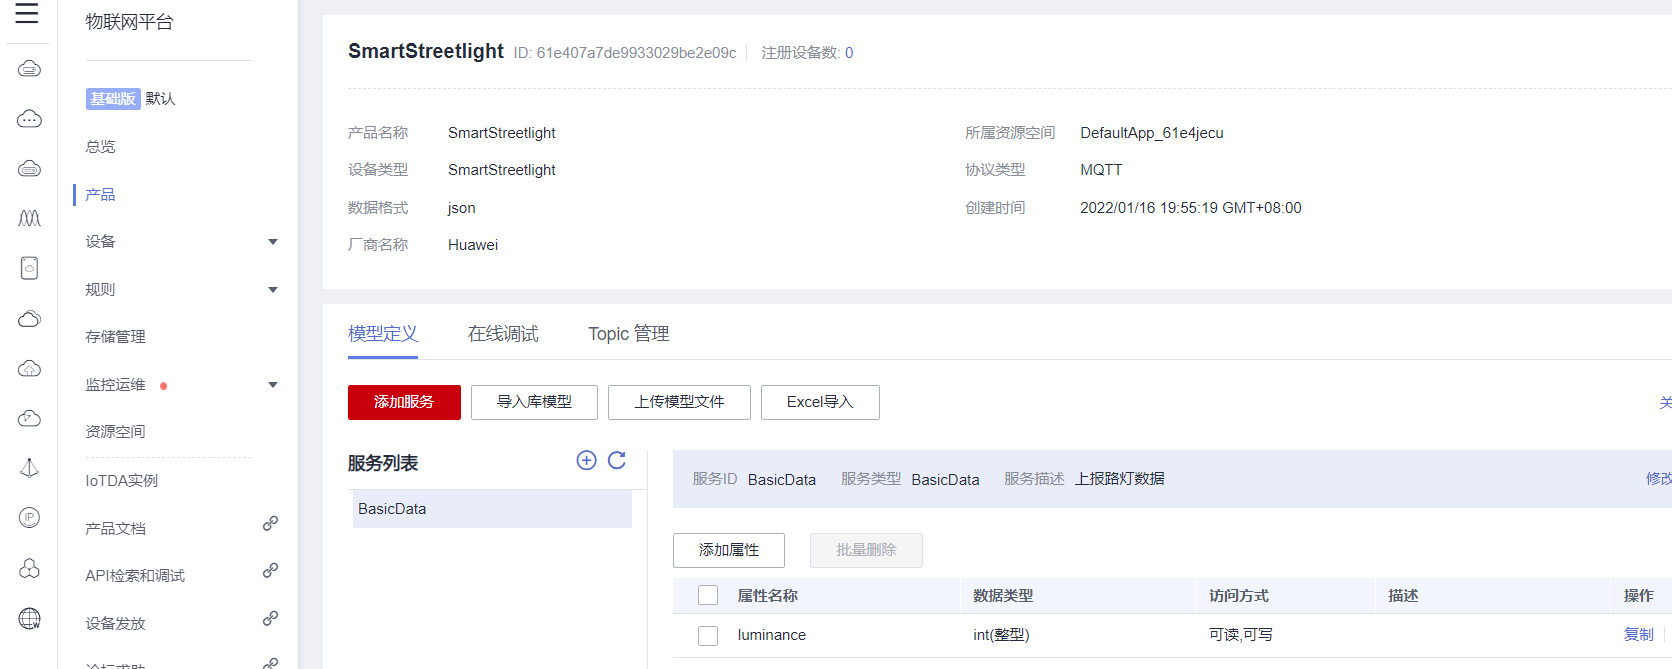Click the 添加属性 button
The image size is (1672, 669).
pos(729,550)
